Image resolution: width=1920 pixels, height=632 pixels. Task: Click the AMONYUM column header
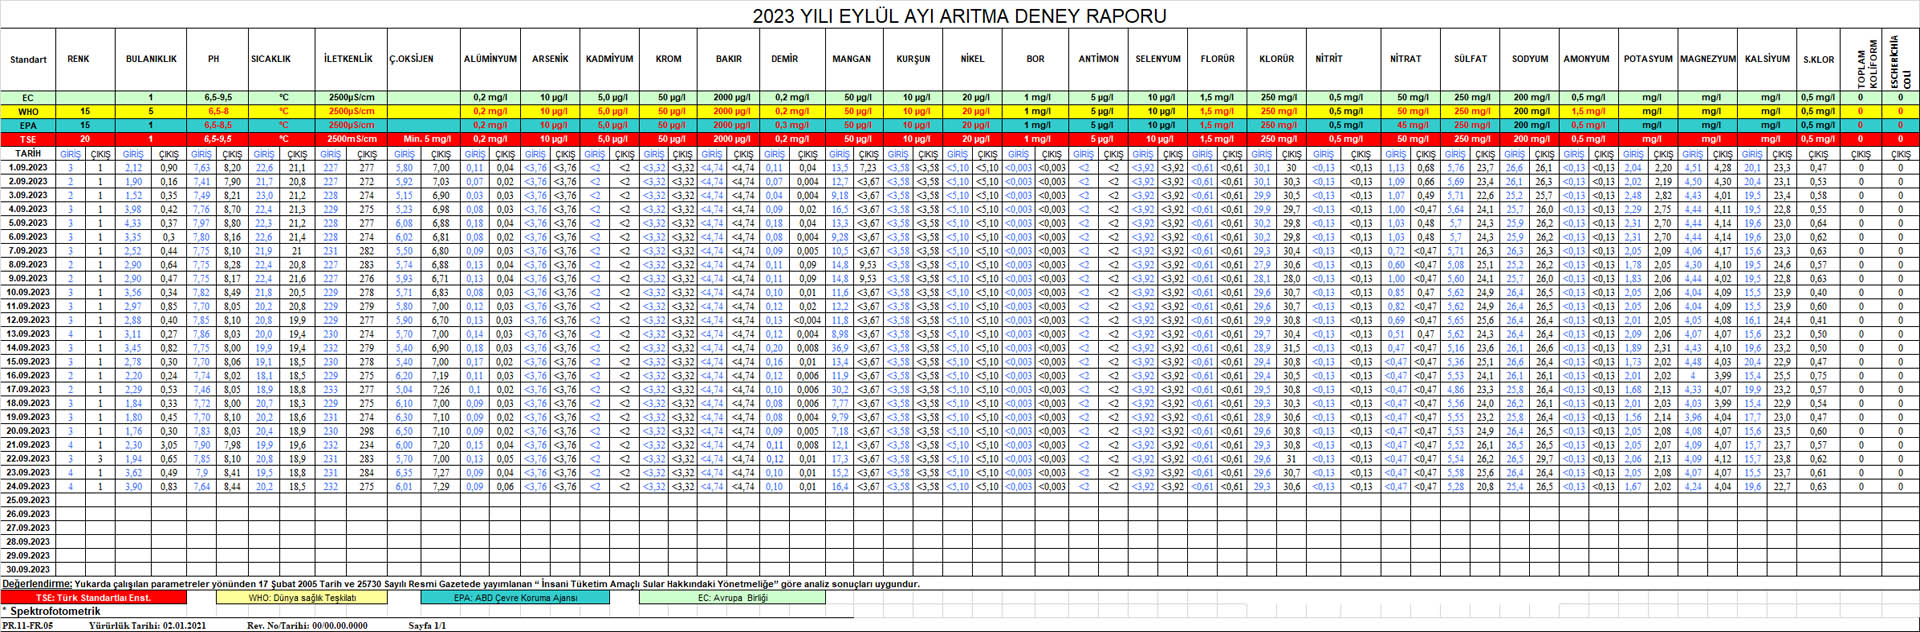[x=1587, y=59]
